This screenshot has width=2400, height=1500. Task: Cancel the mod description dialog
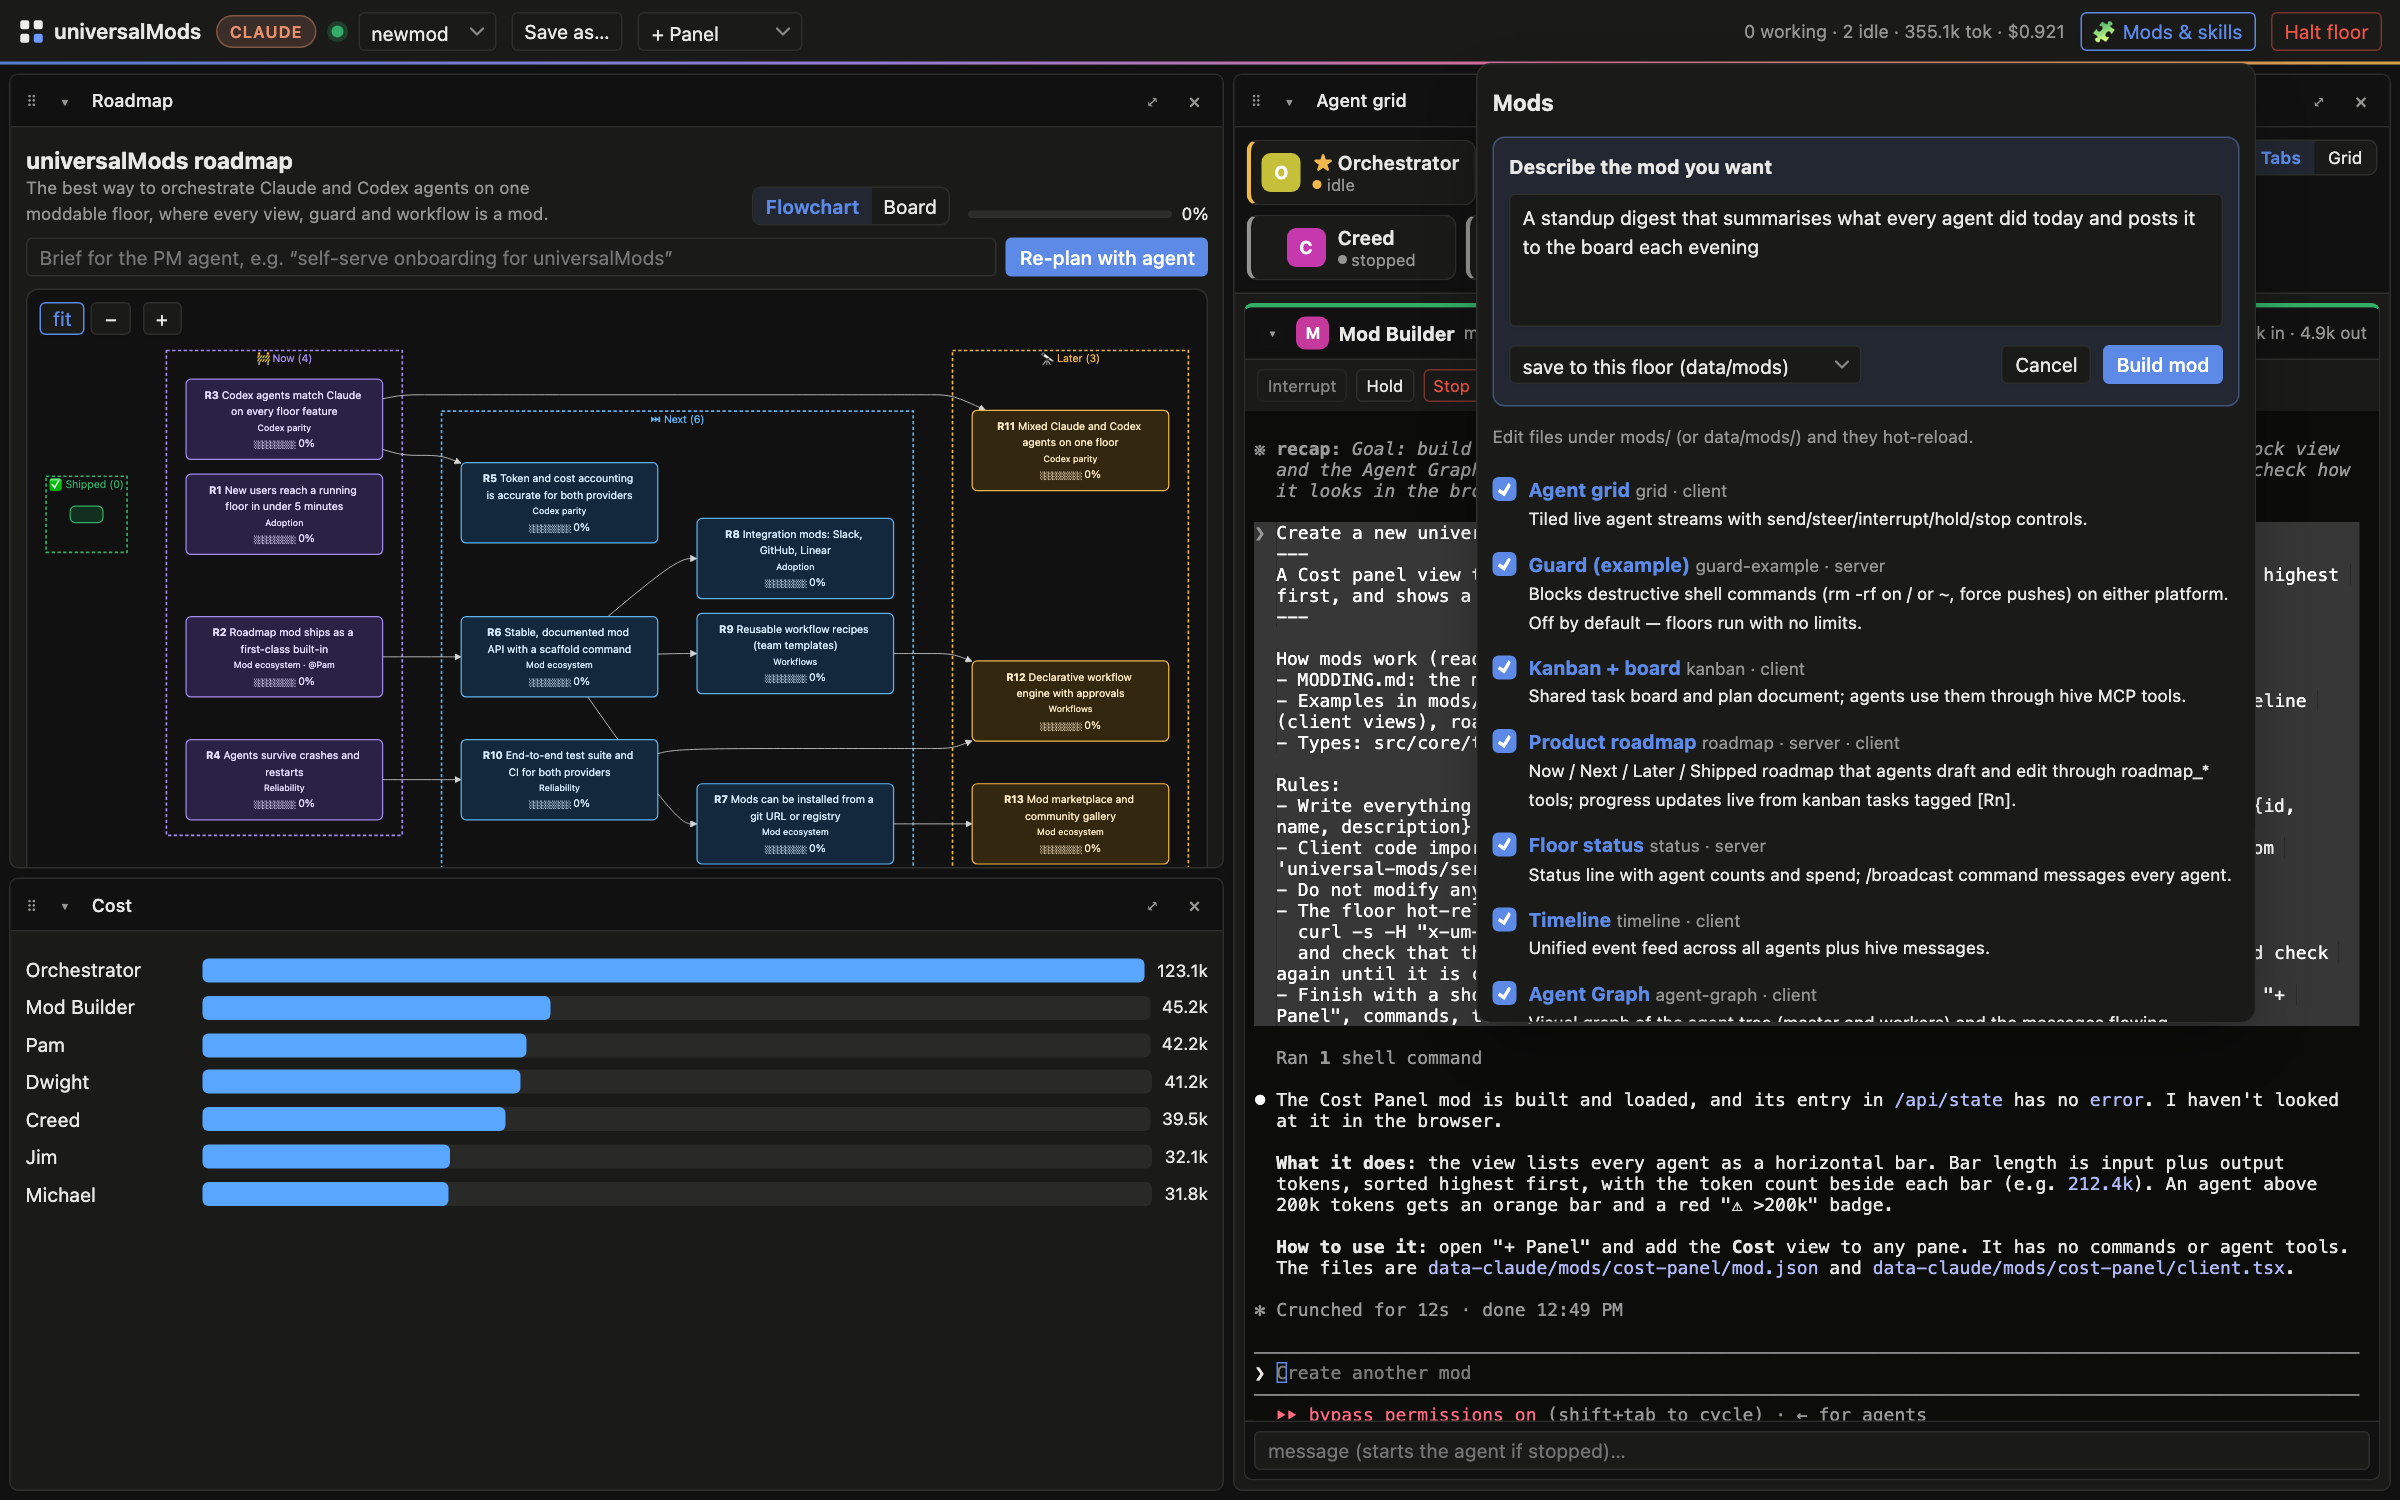click(2045, 365)
